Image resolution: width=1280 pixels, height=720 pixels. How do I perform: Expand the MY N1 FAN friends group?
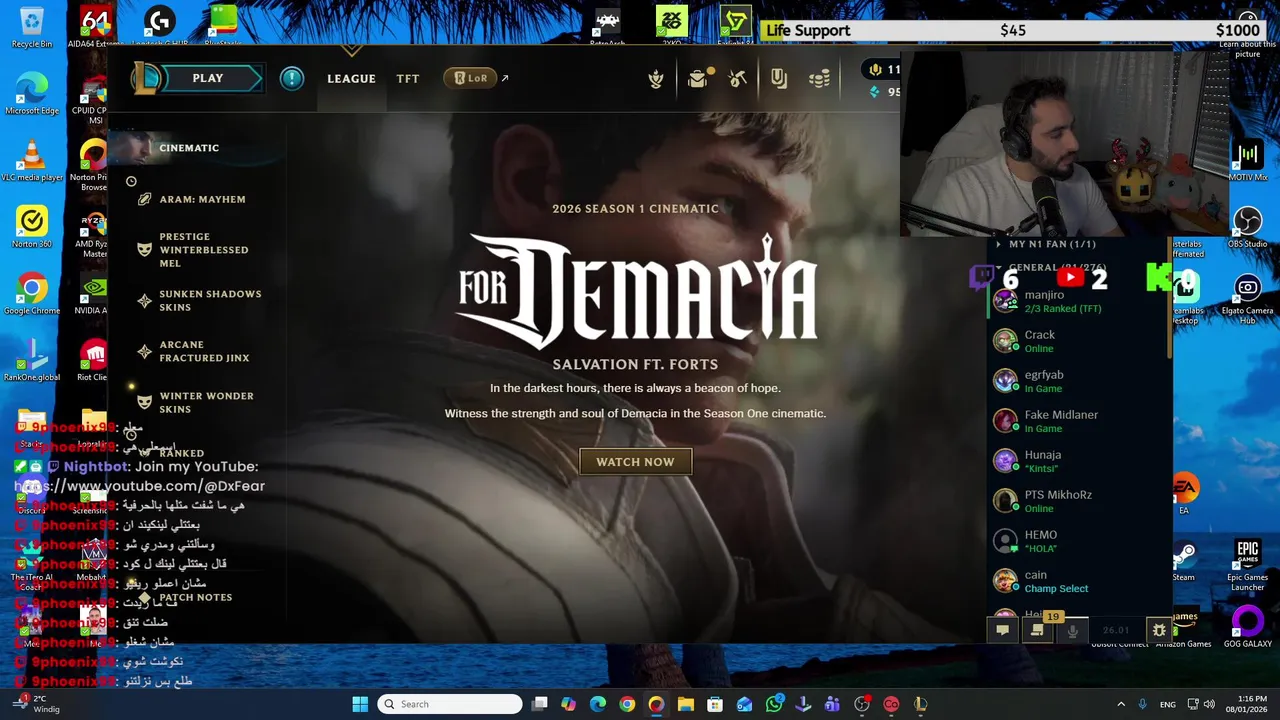(x=1052, y=244)
